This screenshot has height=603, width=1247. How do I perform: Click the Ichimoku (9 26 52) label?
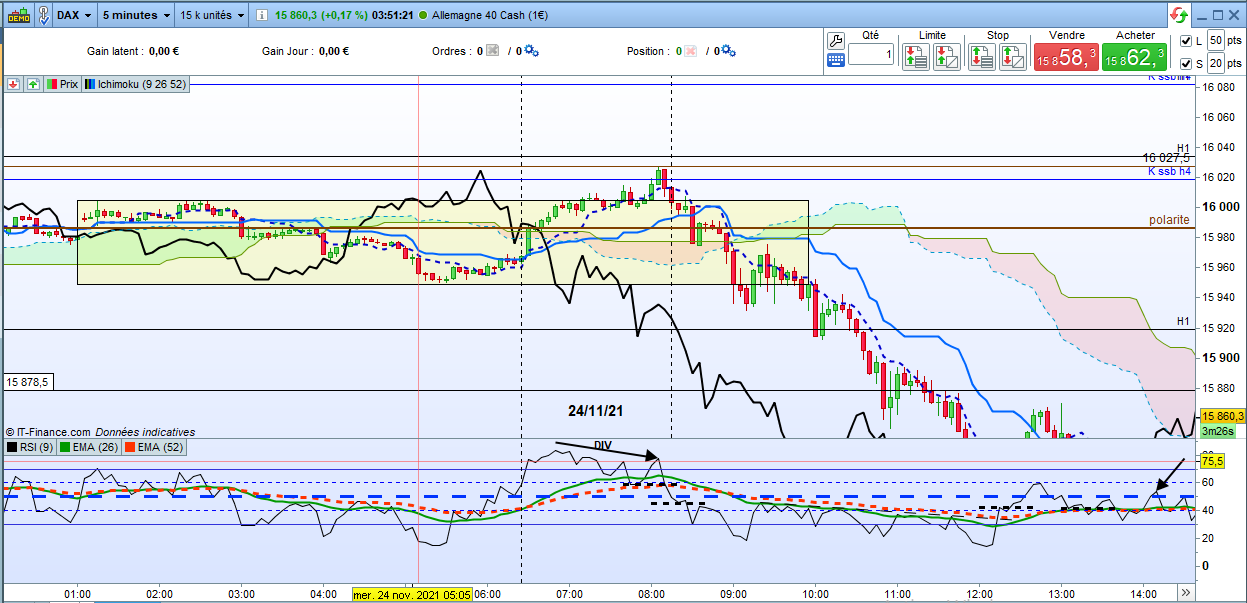[x=135, y=85]
